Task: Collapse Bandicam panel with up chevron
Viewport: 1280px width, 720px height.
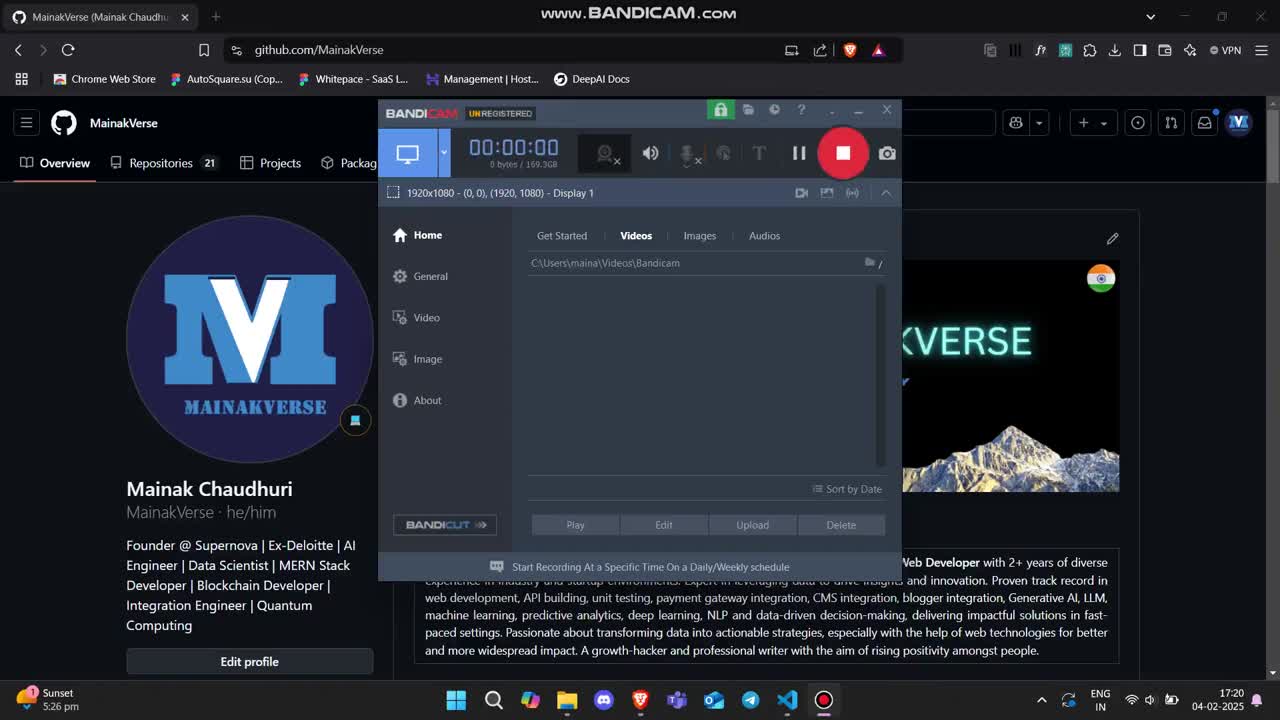Action: [x=886, y=193]
